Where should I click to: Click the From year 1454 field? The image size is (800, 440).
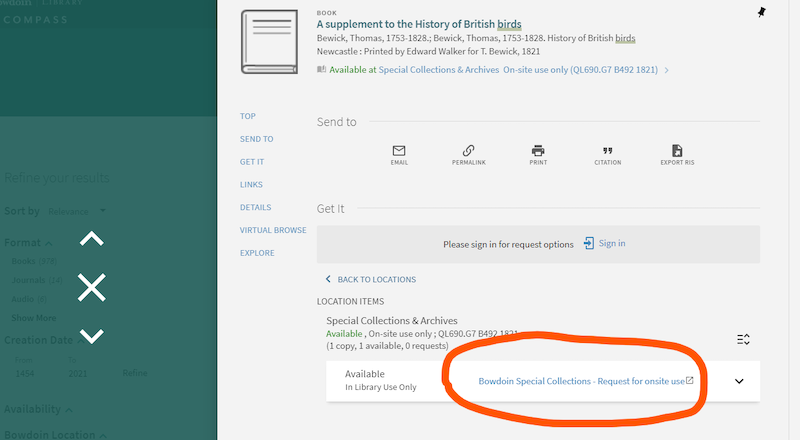click(x=25, y=374)
